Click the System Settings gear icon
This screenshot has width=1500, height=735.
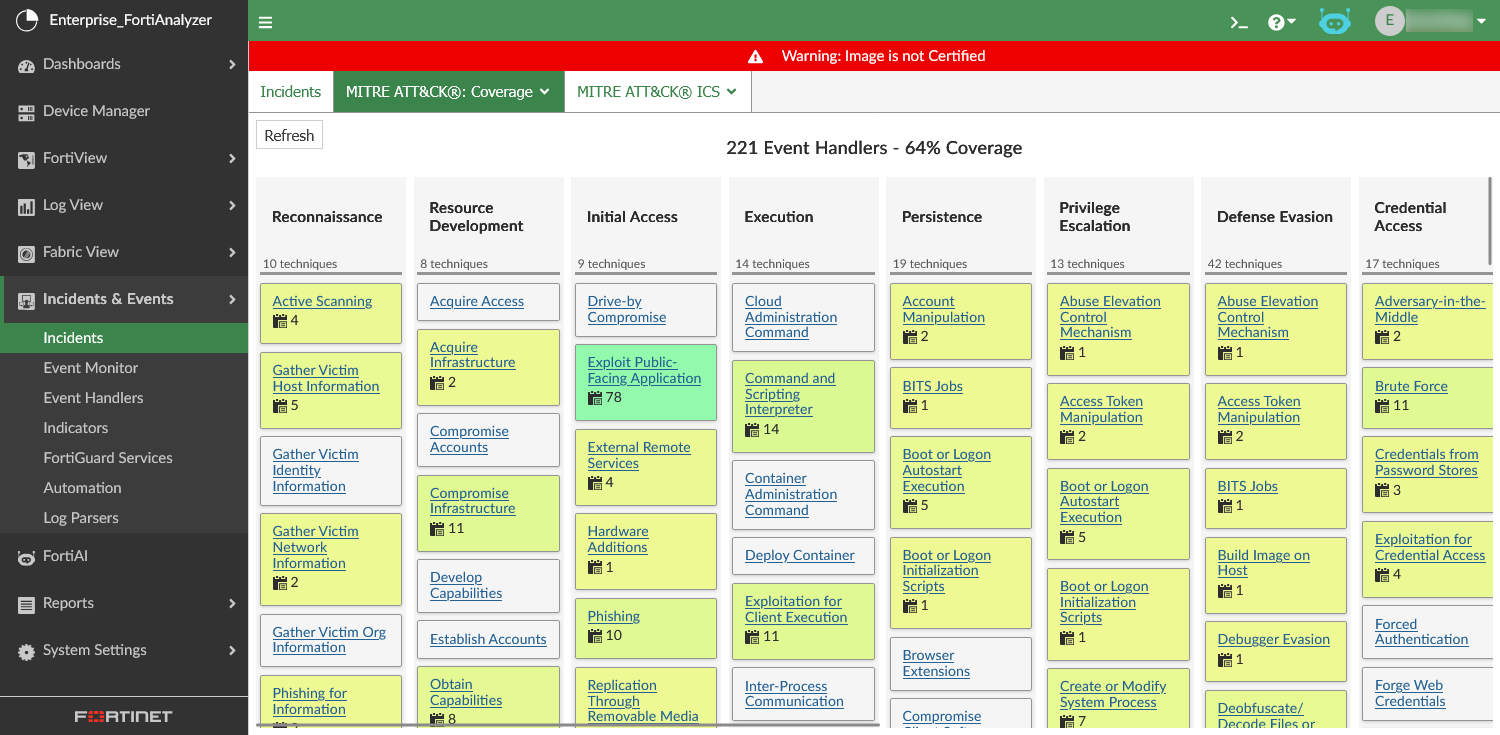27,651
